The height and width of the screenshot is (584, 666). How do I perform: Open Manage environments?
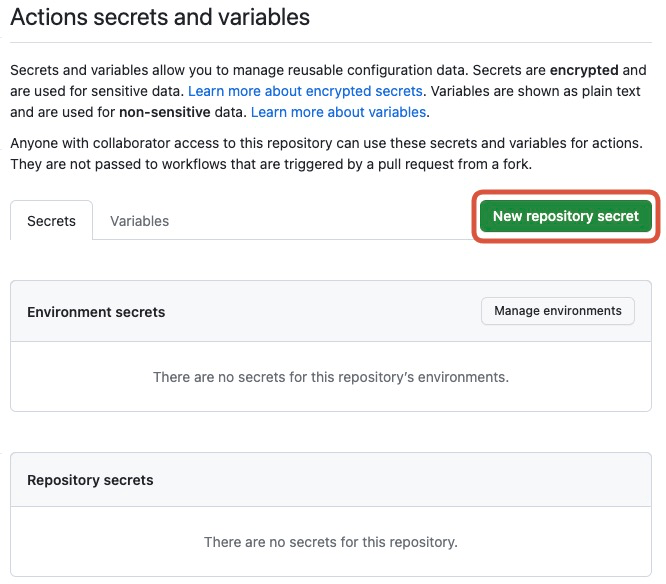tap(557, 311)
